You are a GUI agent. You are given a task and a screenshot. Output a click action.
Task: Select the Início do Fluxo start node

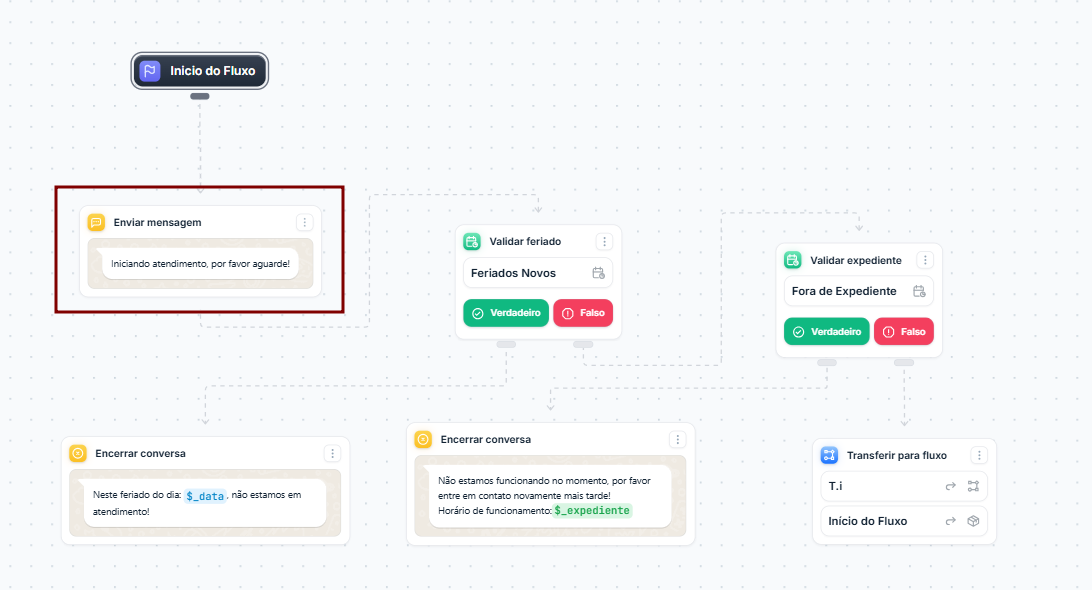pos(200,71)
